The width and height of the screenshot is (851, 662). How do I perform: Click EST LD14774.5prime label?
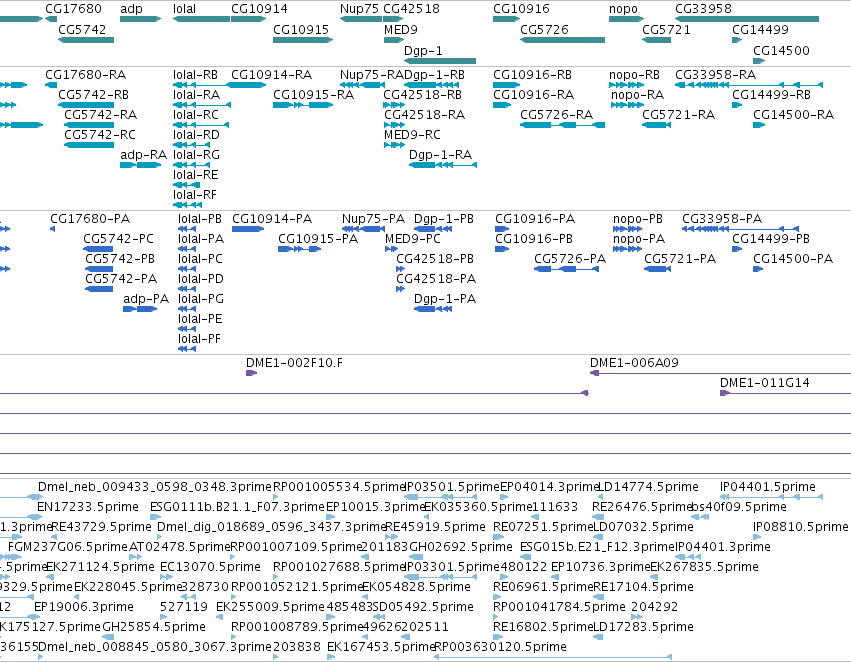[647, 487]
